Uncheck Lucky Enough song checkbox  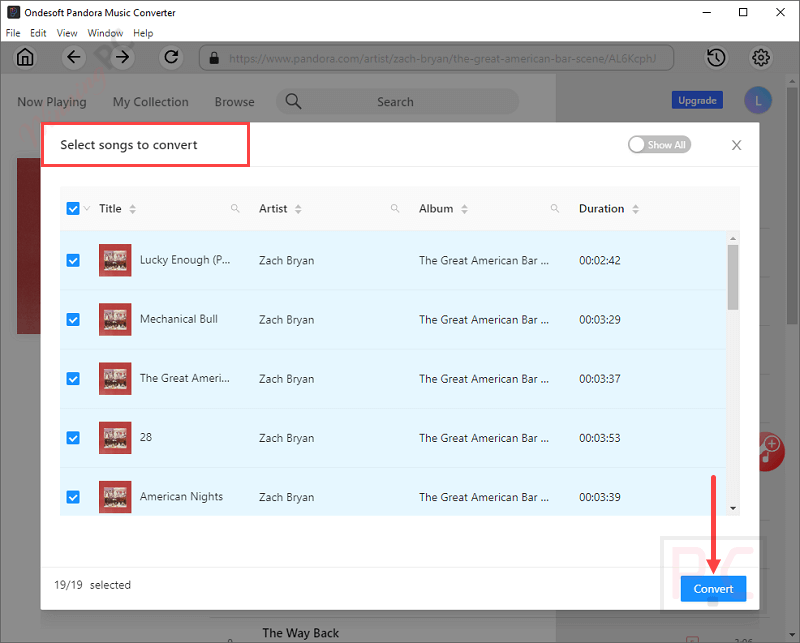click(x=73, y=260)
